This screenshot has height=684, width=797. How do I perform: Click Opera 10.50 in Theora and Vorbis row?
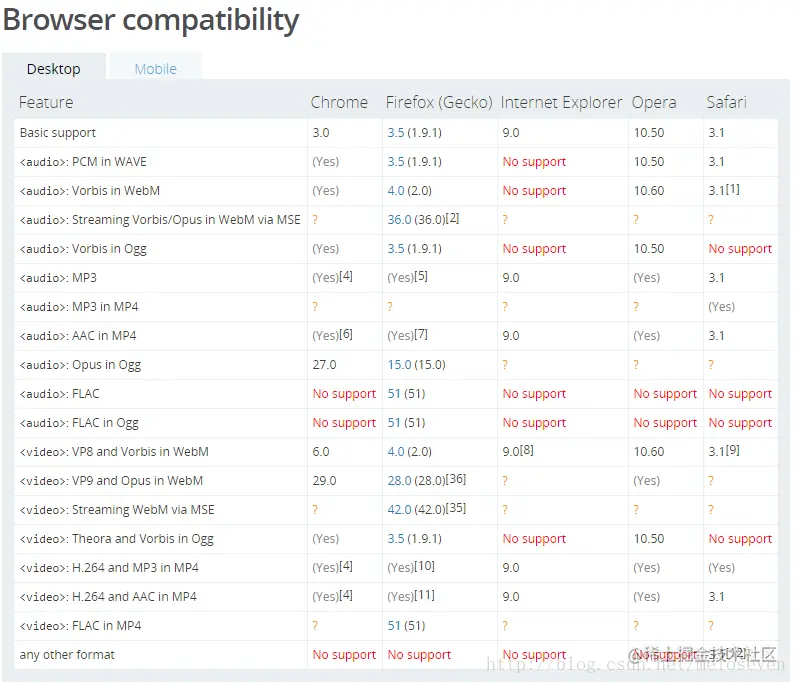(649, 538)
